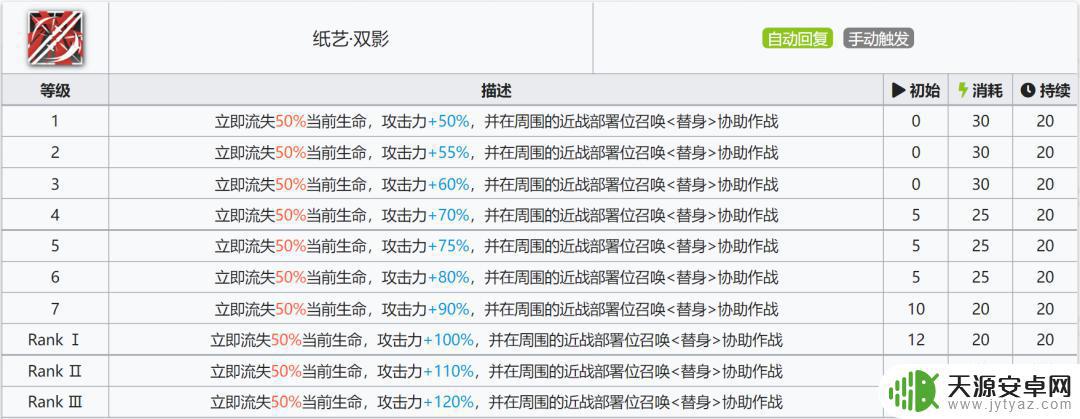Select the skill name 纸艺·双影
The image size is (1080, 419).
(351, 39)
